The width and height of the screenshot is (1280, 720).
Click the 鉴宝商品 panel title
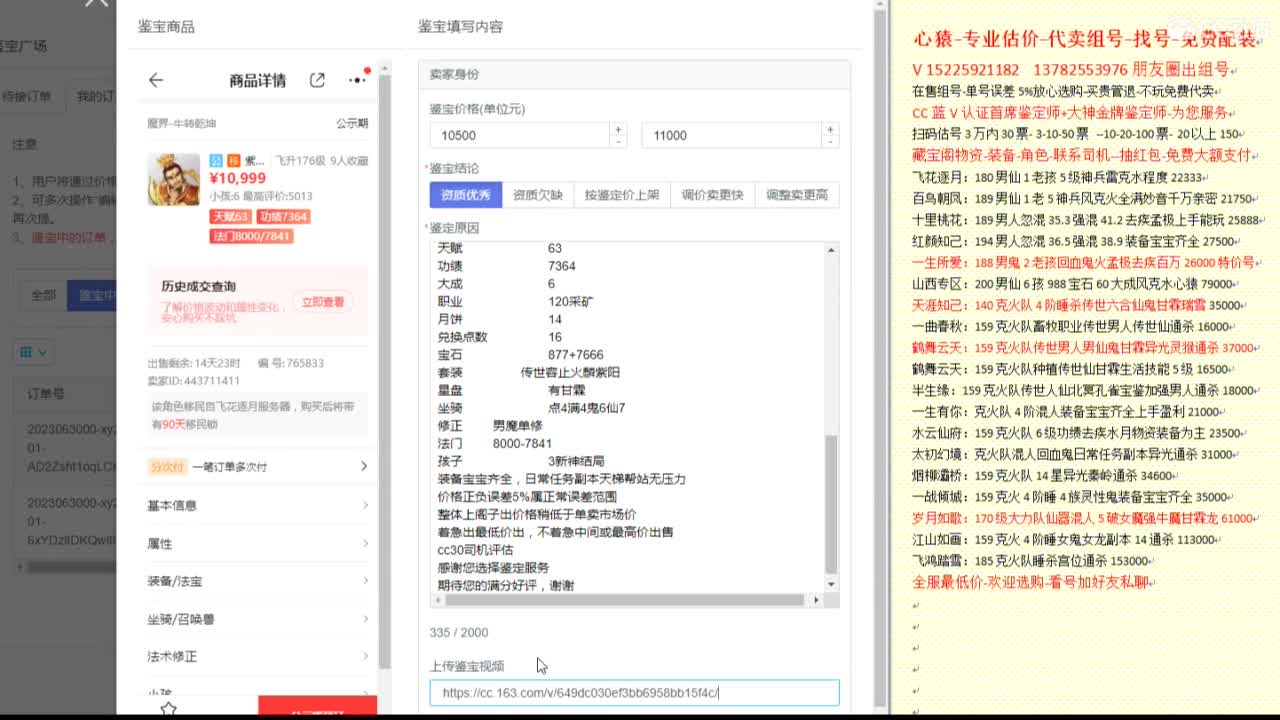click(x=166, y=27)
